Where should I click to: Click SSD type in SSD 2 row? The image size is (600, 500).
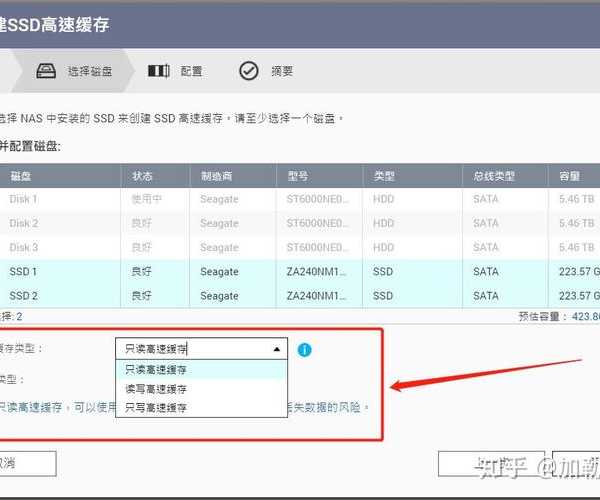(383, 296)
